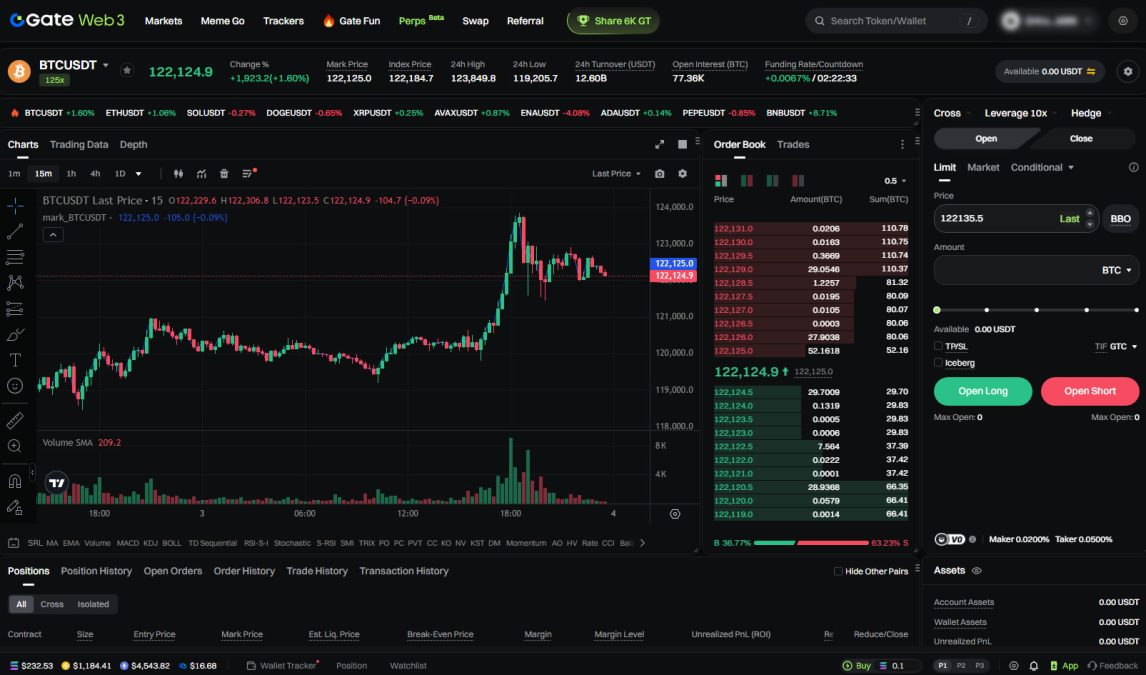Viewport: 1146px width, 675px height.
Task: Take a chart snapshot with camera icon
Action: 659,174
